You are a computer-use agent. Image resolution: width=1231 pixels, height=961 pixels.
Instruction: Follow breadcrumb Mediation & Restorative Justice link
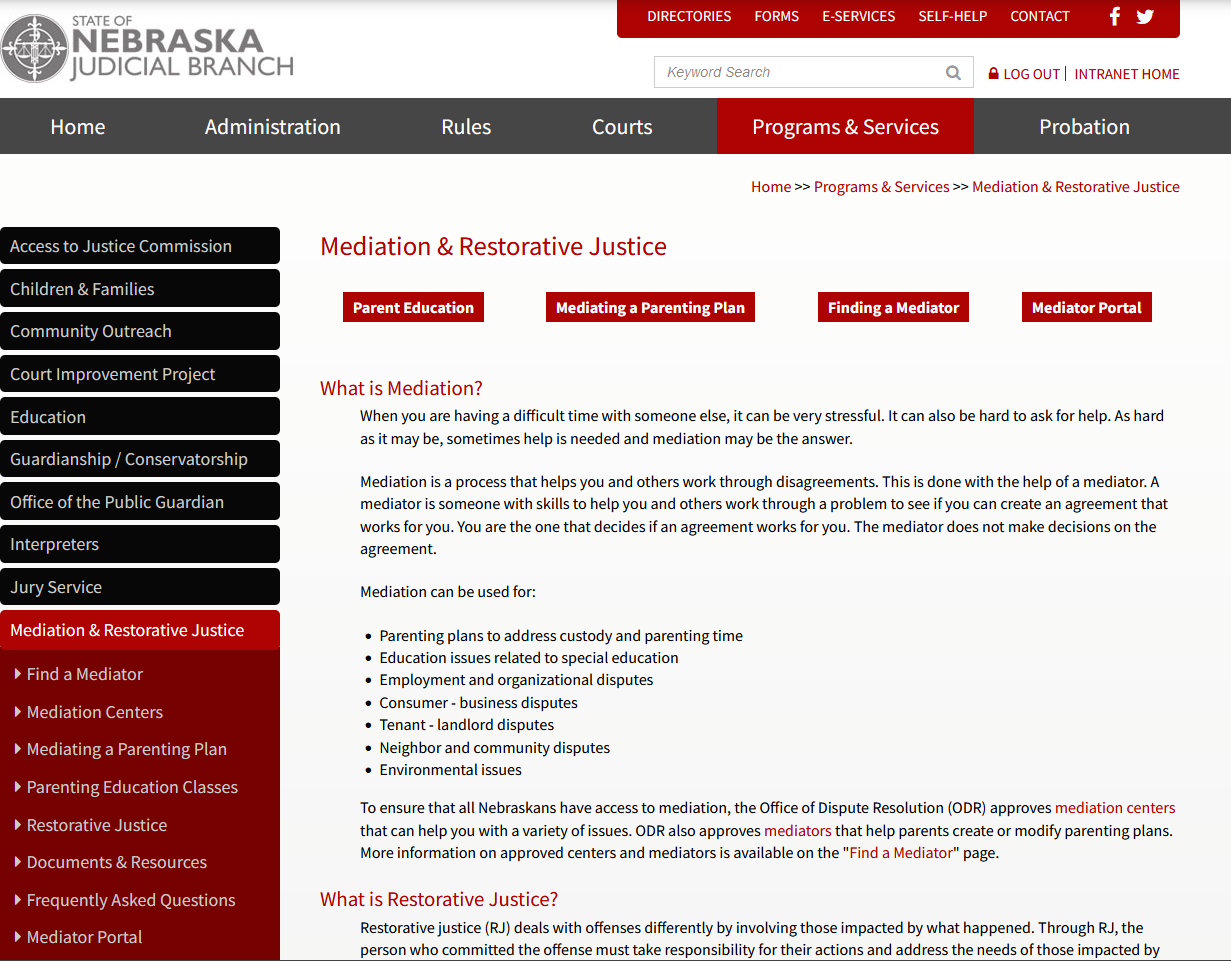pos(1076,187)
